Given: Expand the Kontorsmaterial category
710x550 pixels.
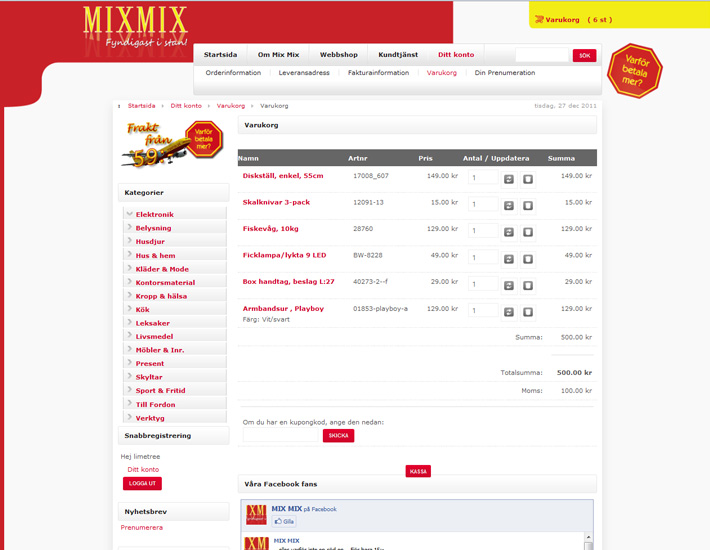Looking at the screenshot, I should [x=130, y=282].
